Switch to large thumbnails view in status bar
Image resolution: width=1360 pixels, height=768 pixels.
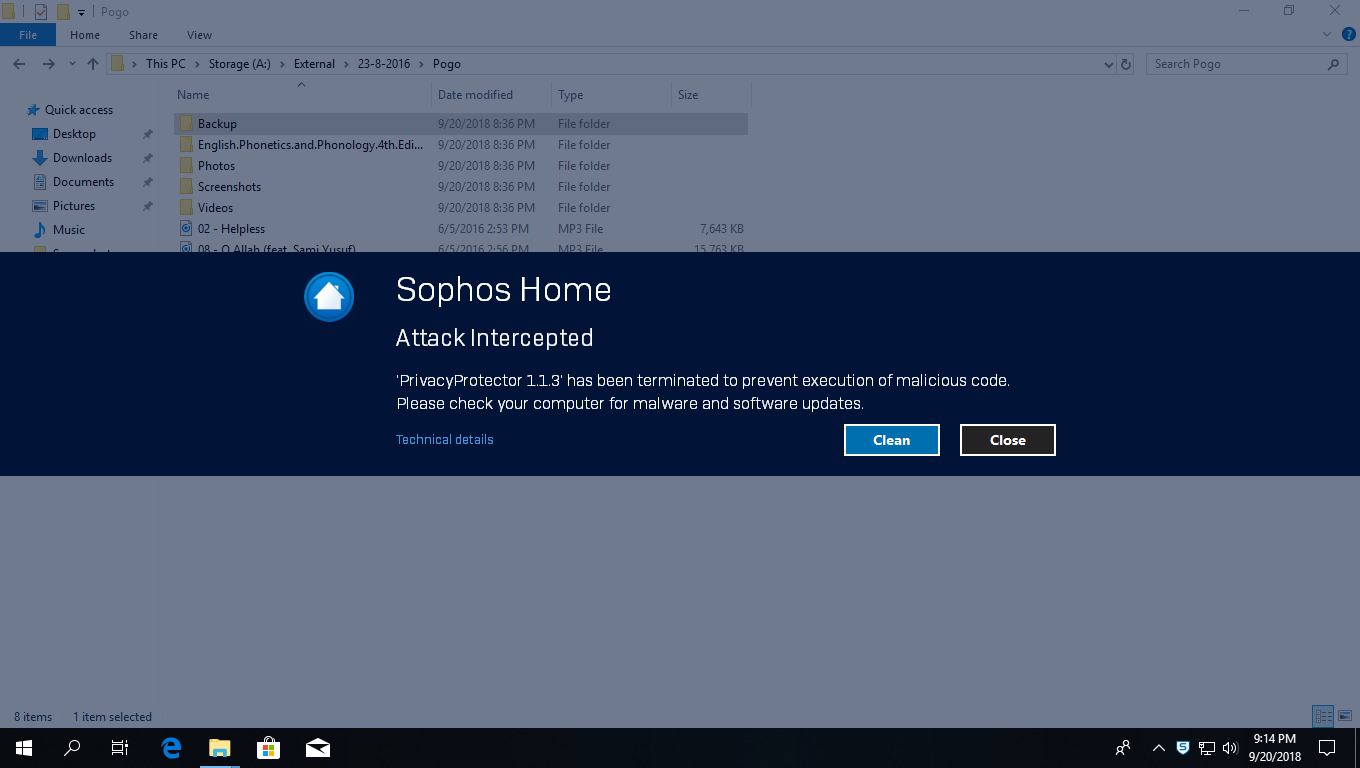(1345, 716)
